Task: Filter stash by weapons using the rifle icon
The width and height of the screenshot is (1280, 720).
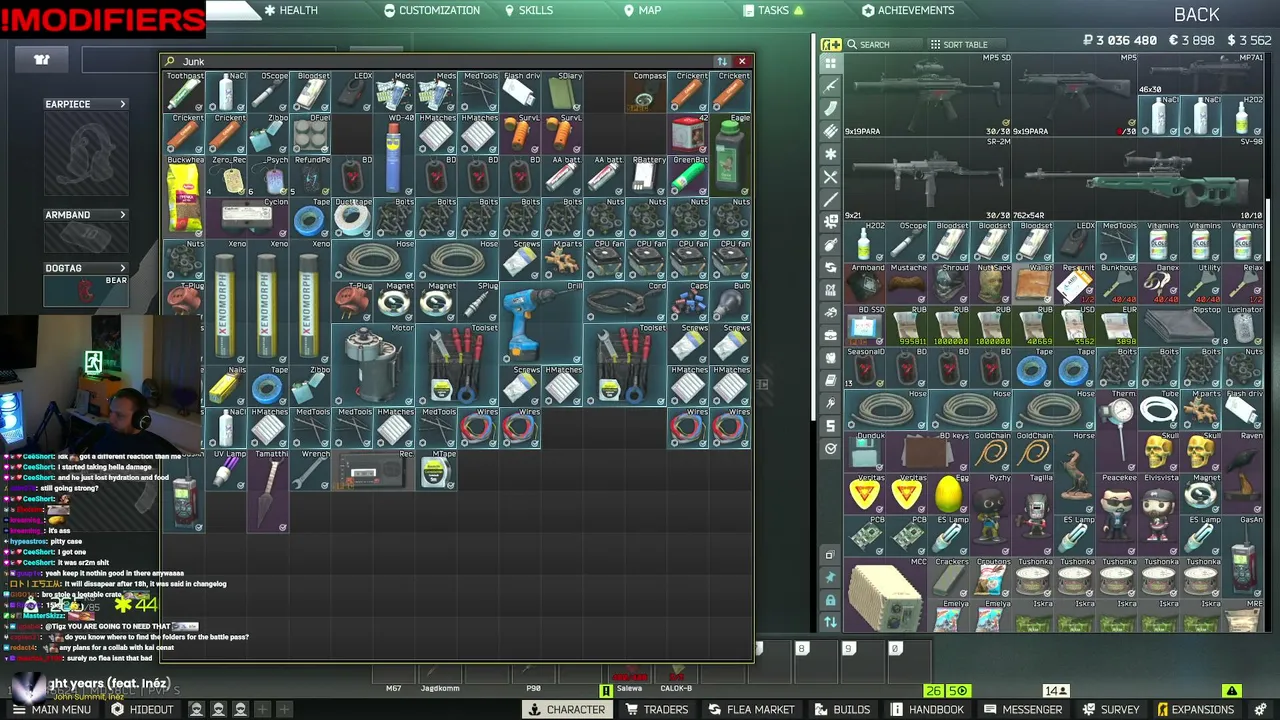Action: 830,86
